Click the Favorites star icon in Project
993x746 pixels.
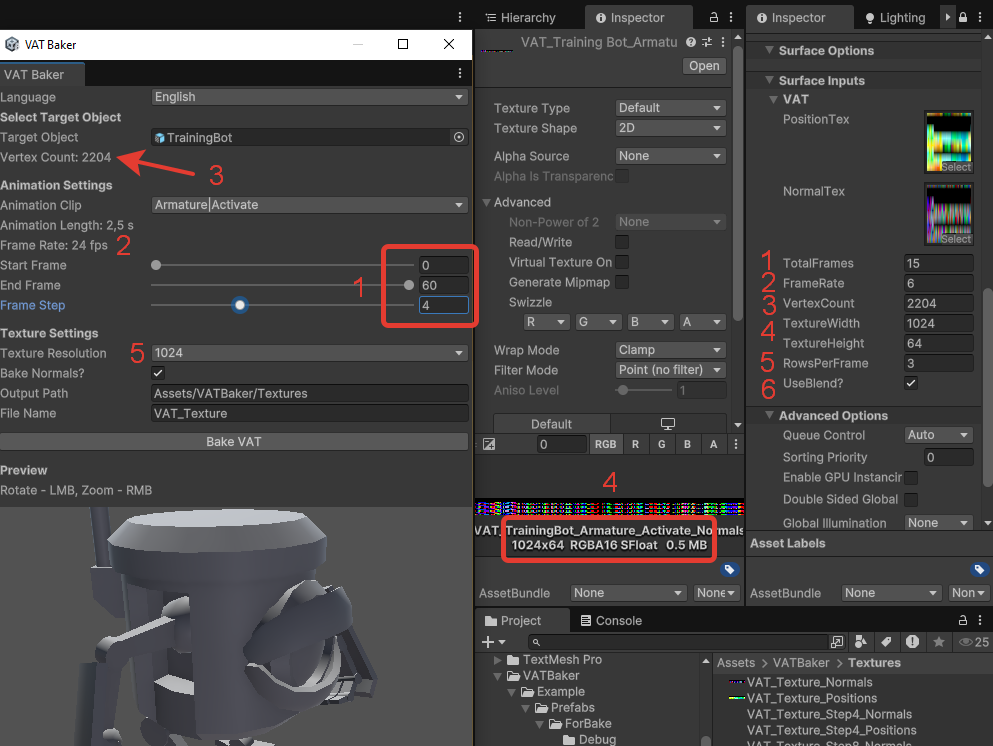939,642
